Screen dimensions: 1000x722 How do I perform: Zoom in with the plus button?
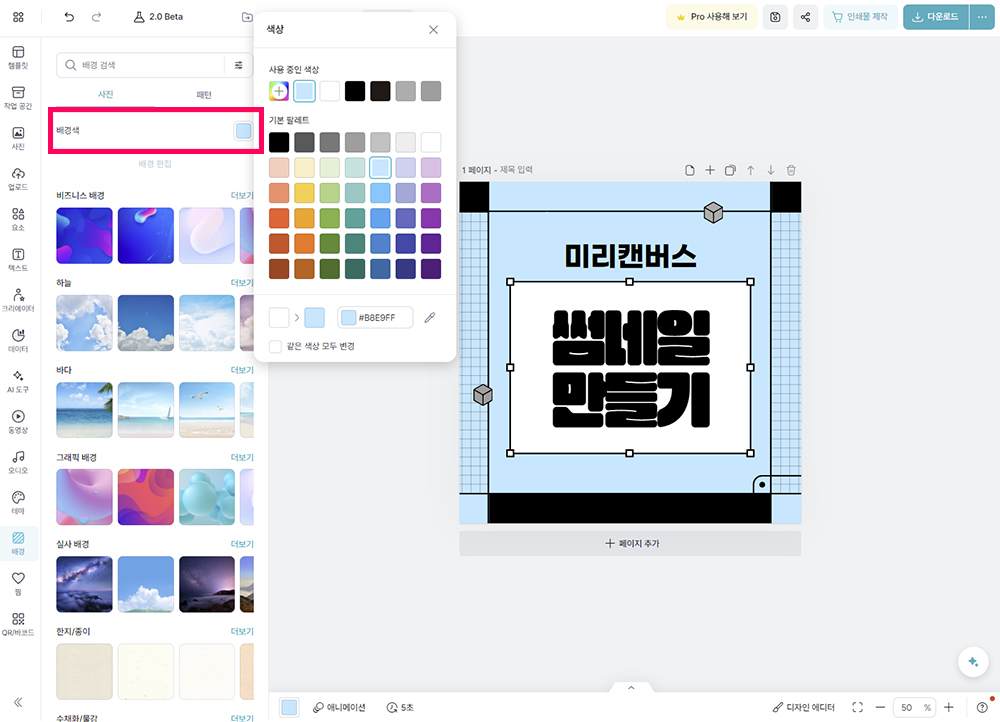(x=948, y=707)
